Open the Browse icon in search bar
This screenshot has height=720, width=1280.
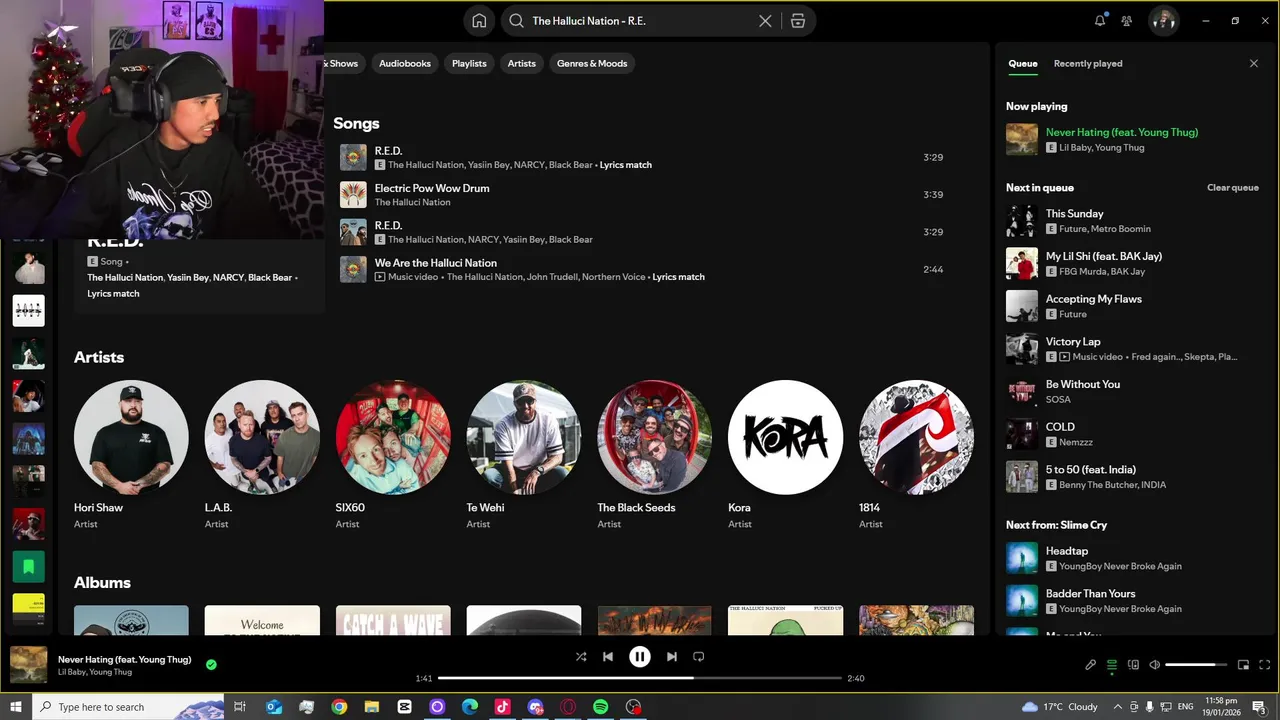click(798, 21)
